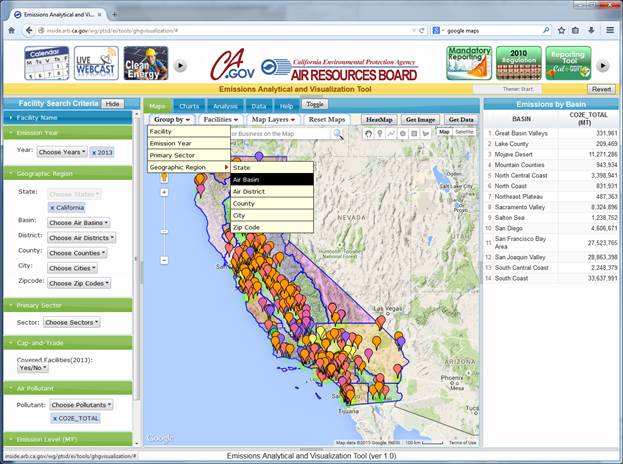Viewport: 623px width, 464px height.
Task: Click the Clean Energy banner icon
Action: pyautogui.click(x=144, y=62)
